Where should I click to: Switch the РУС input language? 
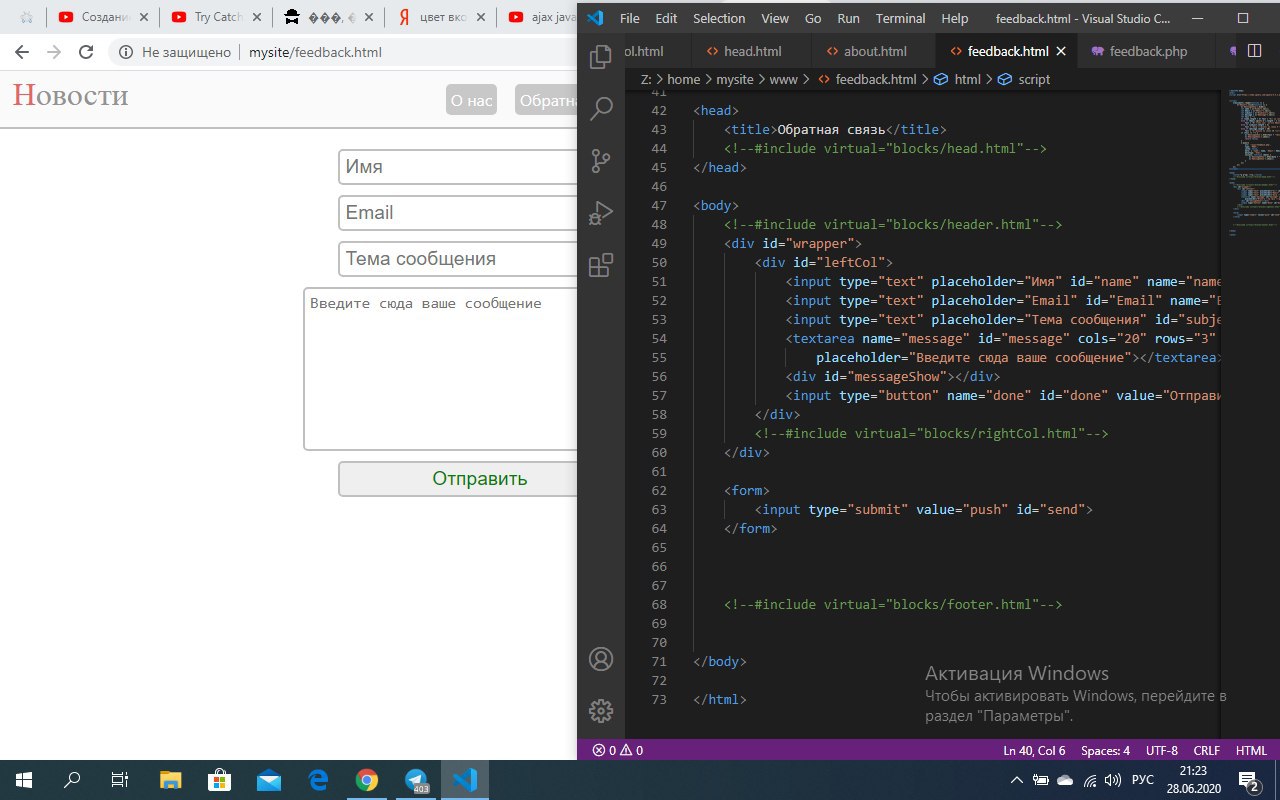pyautogui.click(x=1143, y=780)
